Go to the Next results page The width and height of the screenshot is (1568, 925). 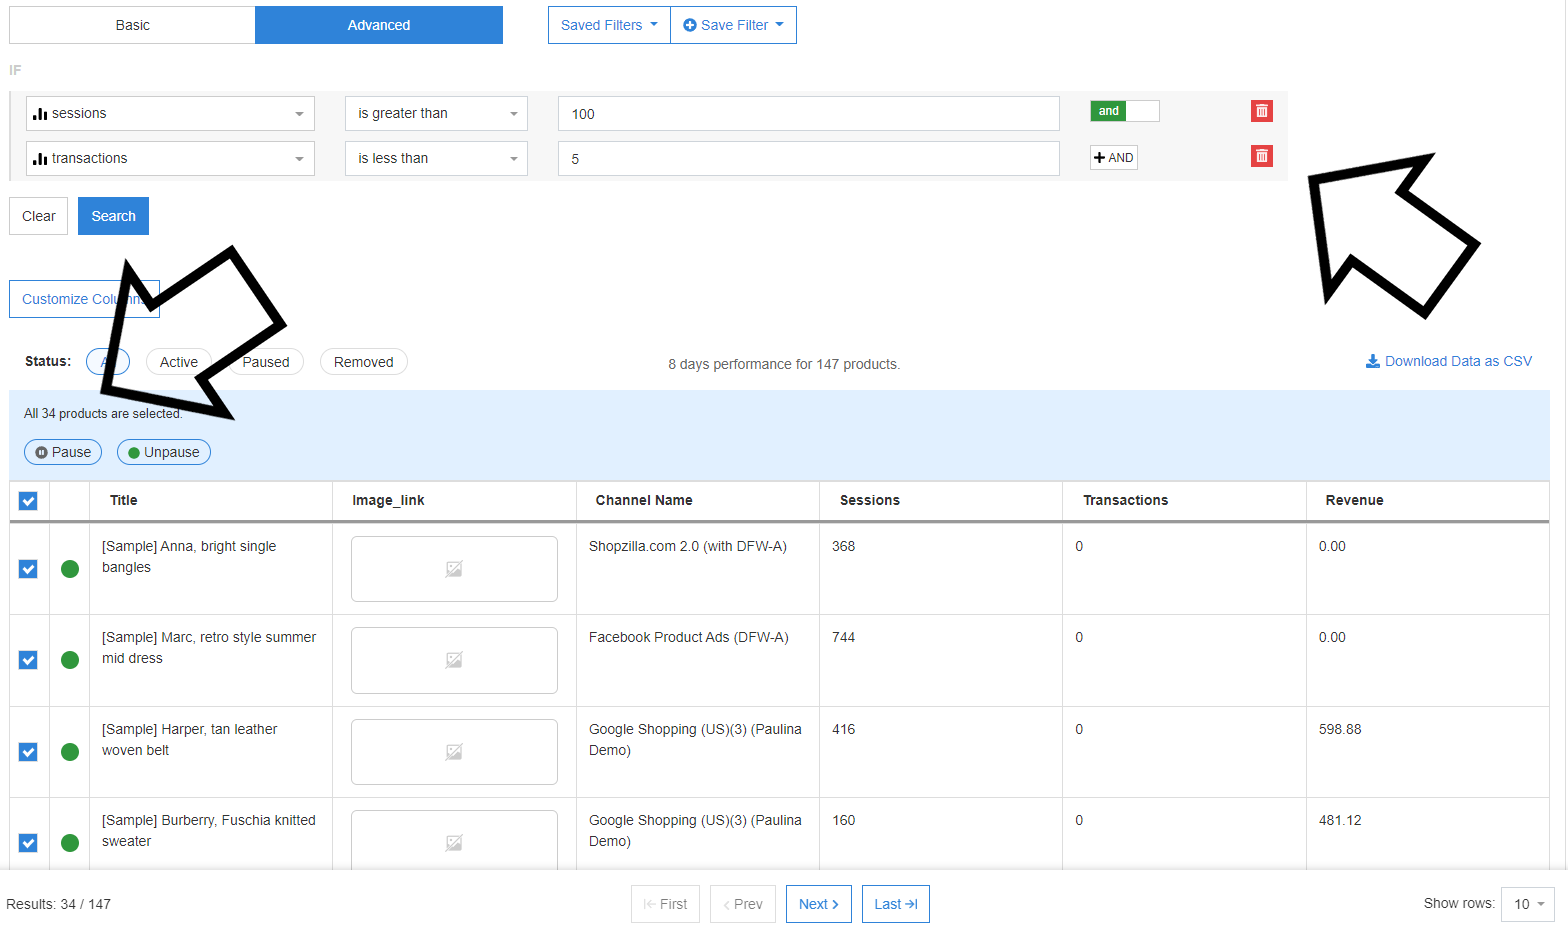point(819,904)
